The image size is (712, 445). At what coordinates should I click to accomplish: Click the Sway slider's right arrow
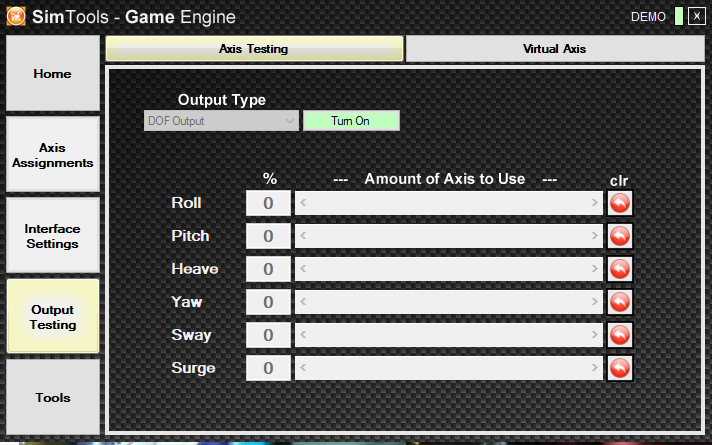pyautogui.click(x=594, y=335)
